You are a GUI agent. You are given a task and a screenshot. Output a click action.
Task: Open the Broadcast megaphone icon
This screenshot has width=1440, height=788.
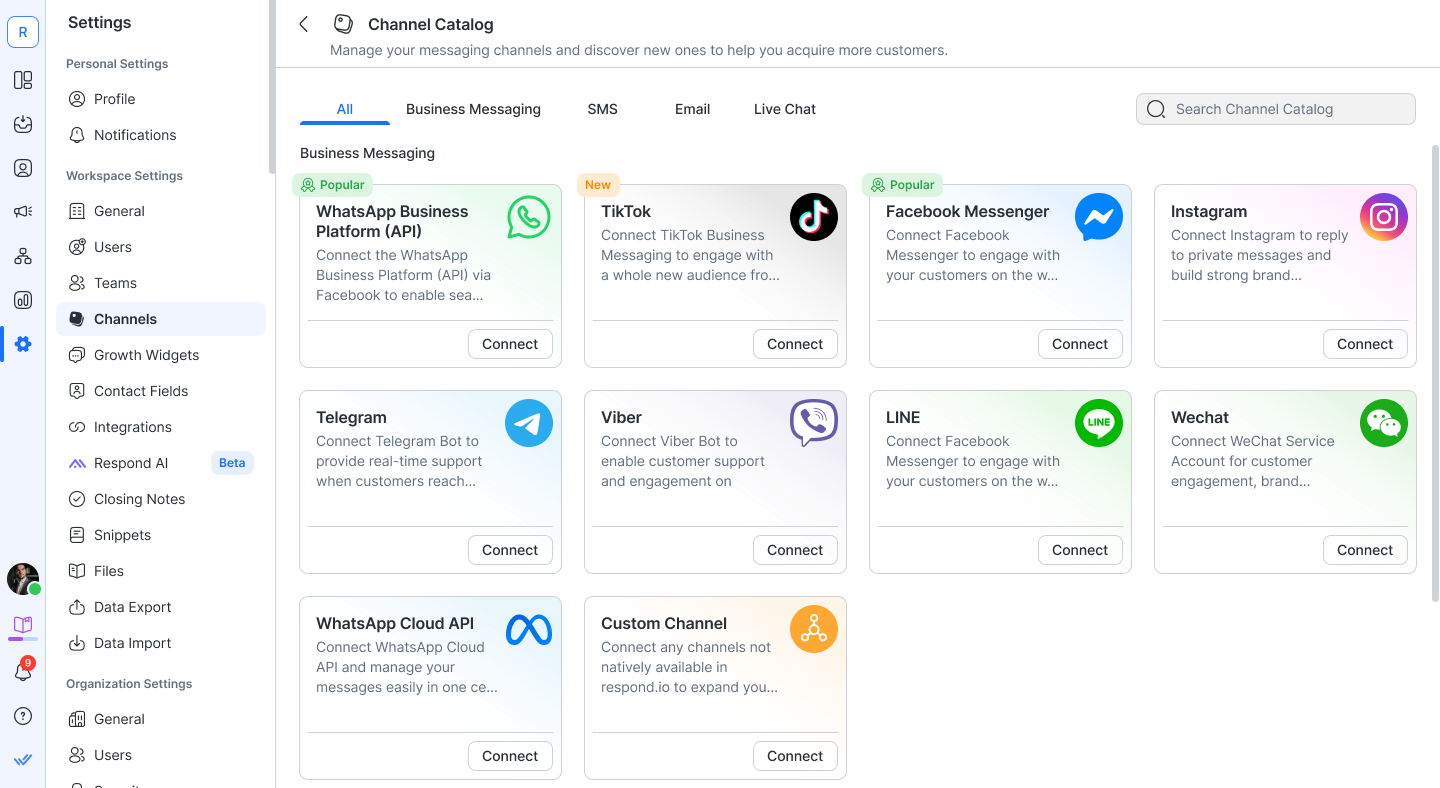(x=22, y=211)
